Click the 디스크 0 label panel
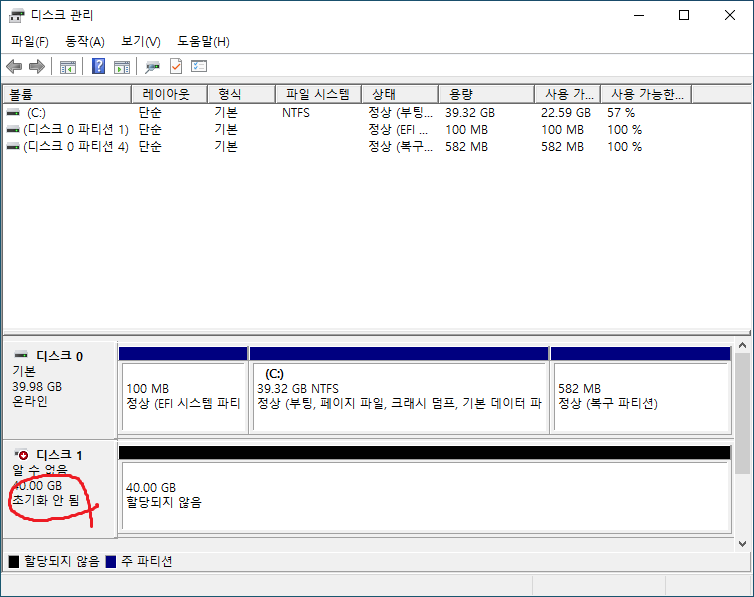This screenshot has height=597, width=754. click(x=60, y=388)
